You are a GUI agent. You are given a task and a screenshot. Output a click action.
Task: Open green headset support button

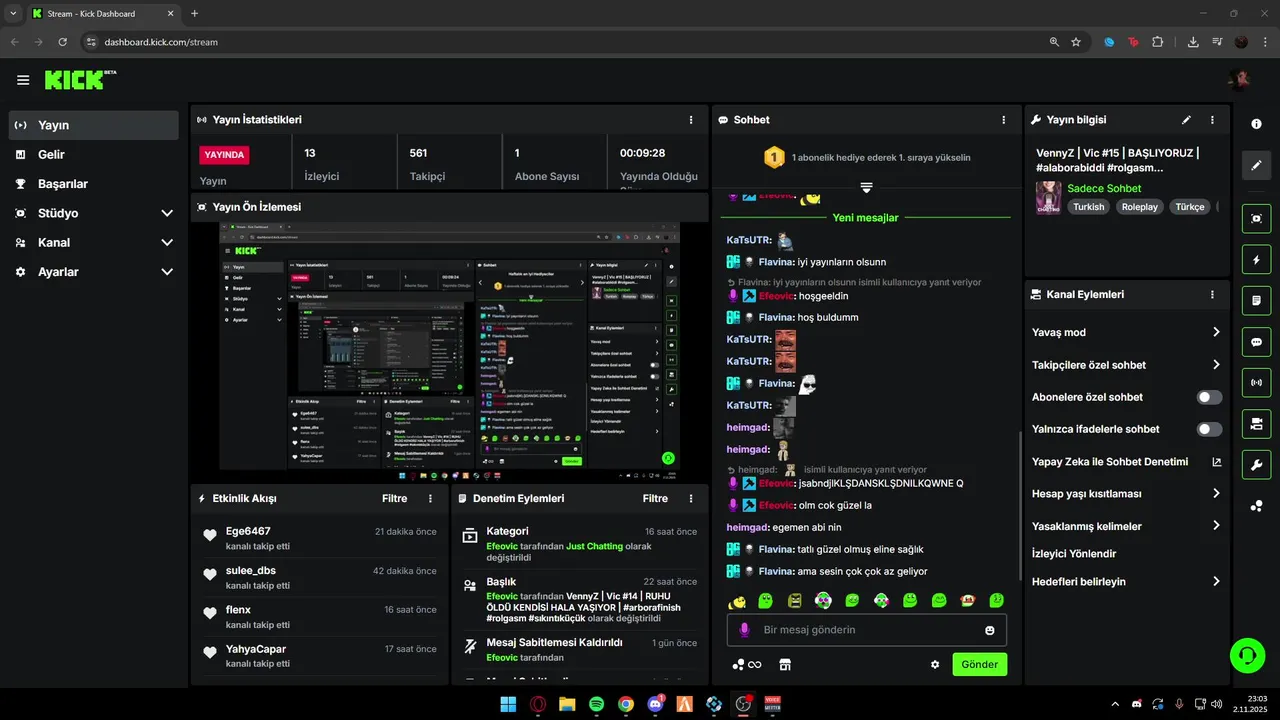(x=1247, y=656)
